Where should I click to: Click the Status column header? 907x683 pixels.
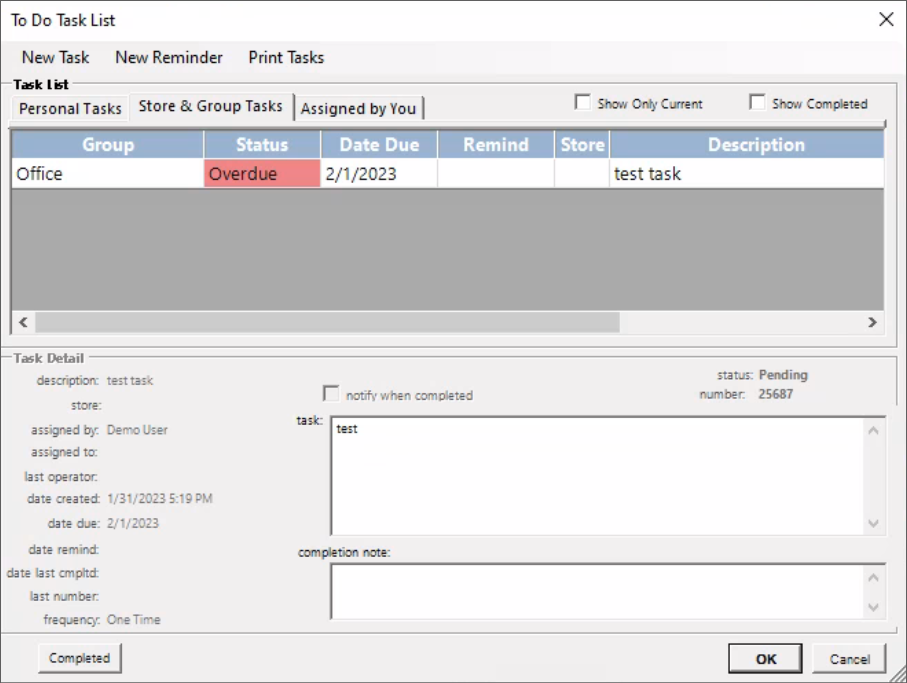pyautogui.click(x=262, y=145)
